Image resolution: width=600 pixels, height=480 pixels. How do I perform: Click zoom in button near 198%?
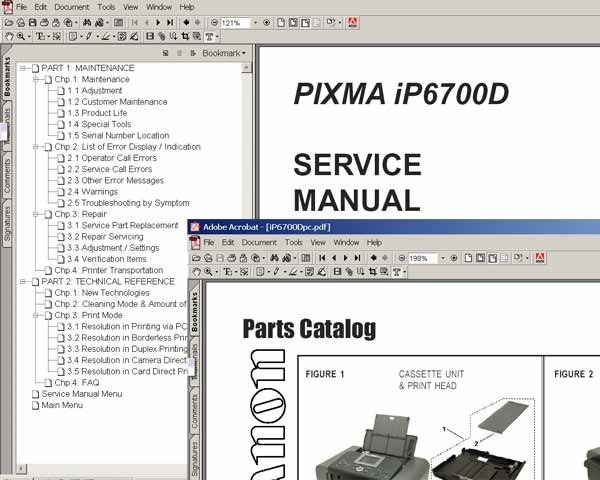(x=454, y=258)
